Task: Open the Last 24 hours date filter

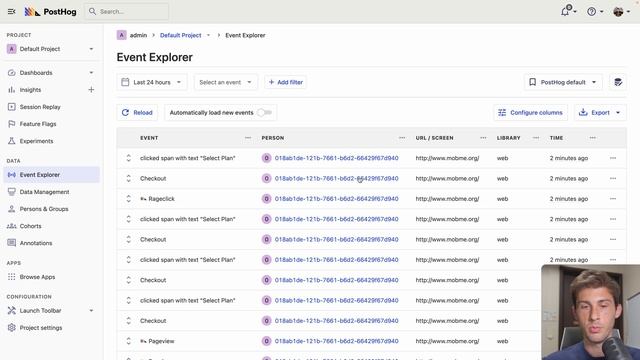Action: pos(152,82)
